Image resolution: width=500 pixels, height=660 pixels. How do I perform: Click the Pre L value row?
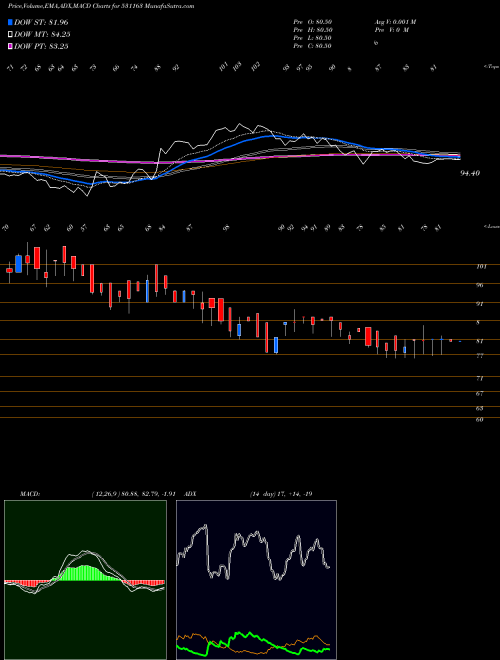[313, 38]
